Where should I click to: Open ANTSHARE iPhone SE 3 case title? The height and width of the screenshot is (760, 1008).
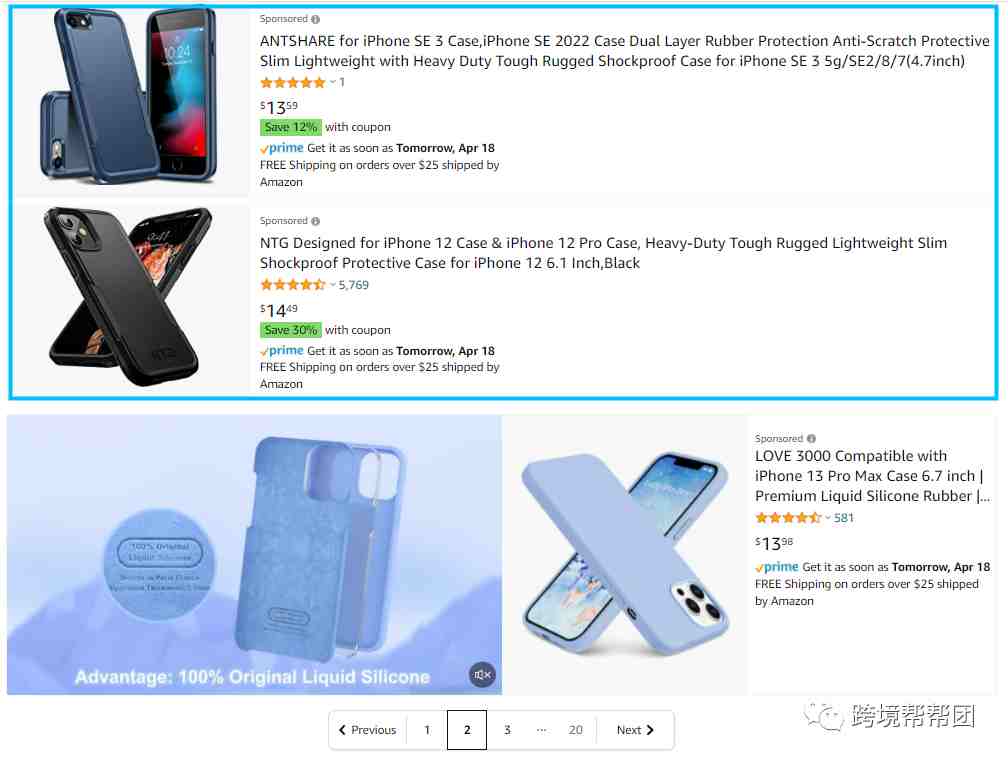[x=624, y=51]
